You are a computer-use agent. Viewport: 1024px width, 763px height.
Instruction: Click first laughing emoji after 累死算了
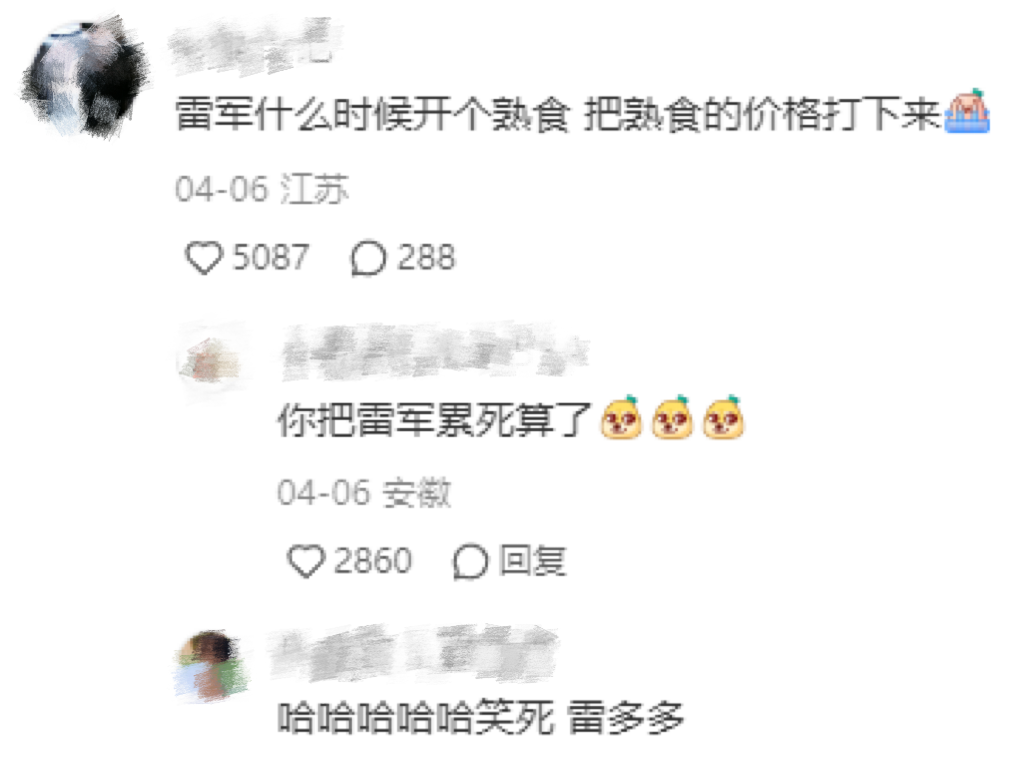tap(621, 417)
